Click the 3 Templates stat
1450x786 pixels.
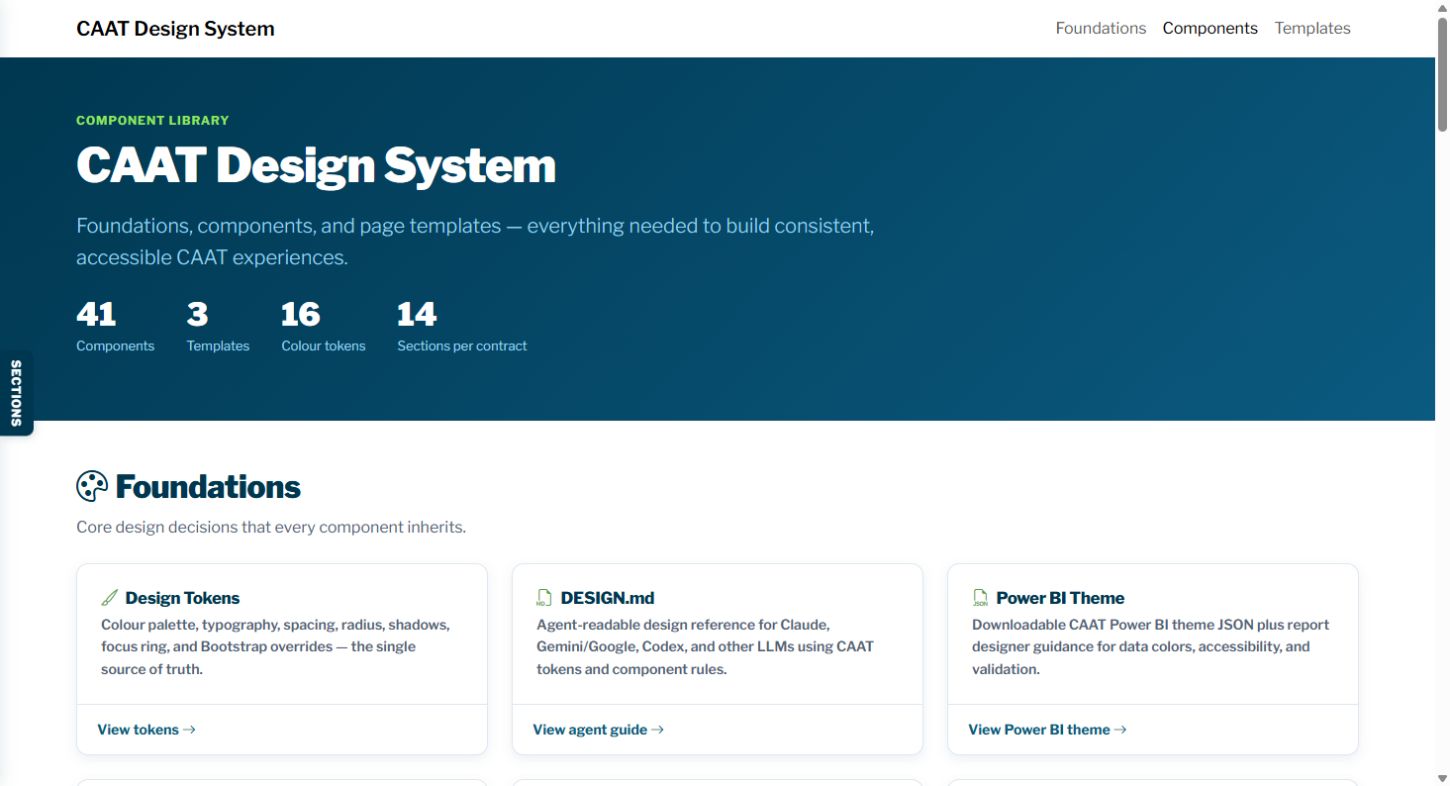(x=218, y=327)
